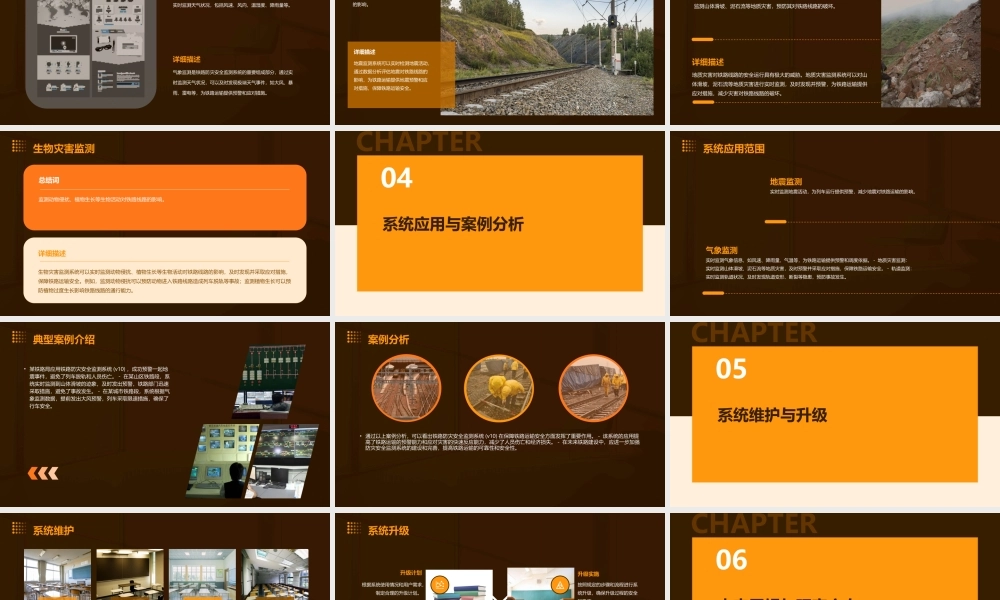Open the slide with the rocky landslide photo
Screen dimensions: 1000x600
(835, 62)
